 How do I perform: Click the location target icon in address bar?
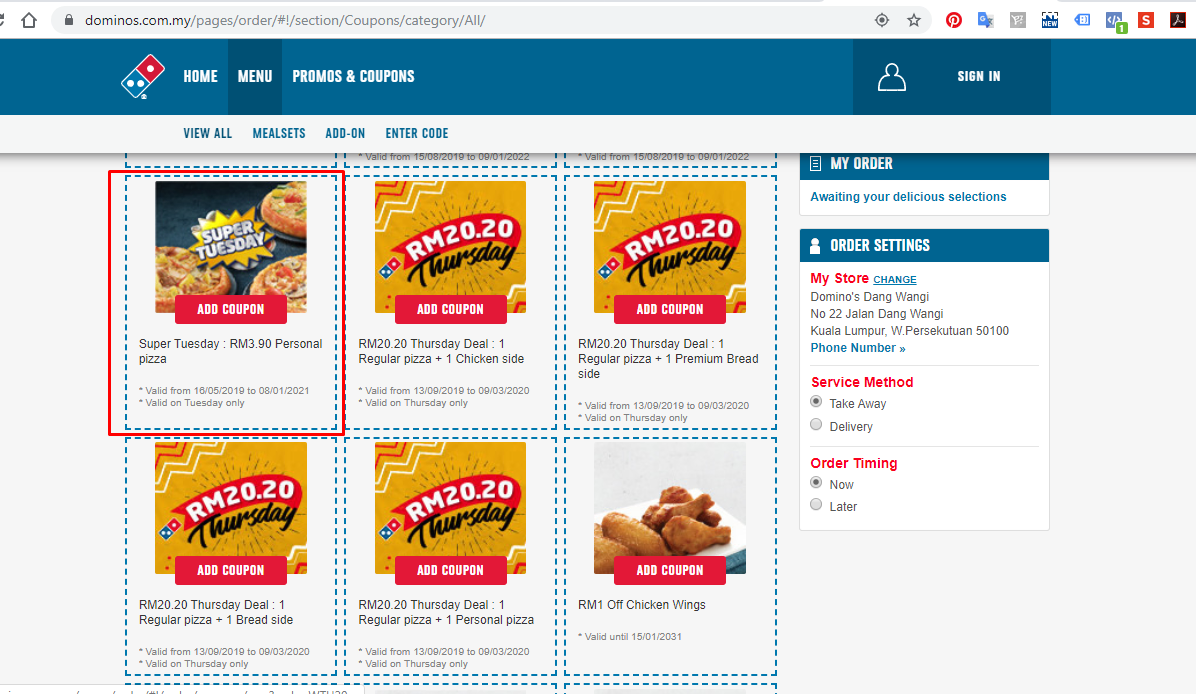click(882, 21)
